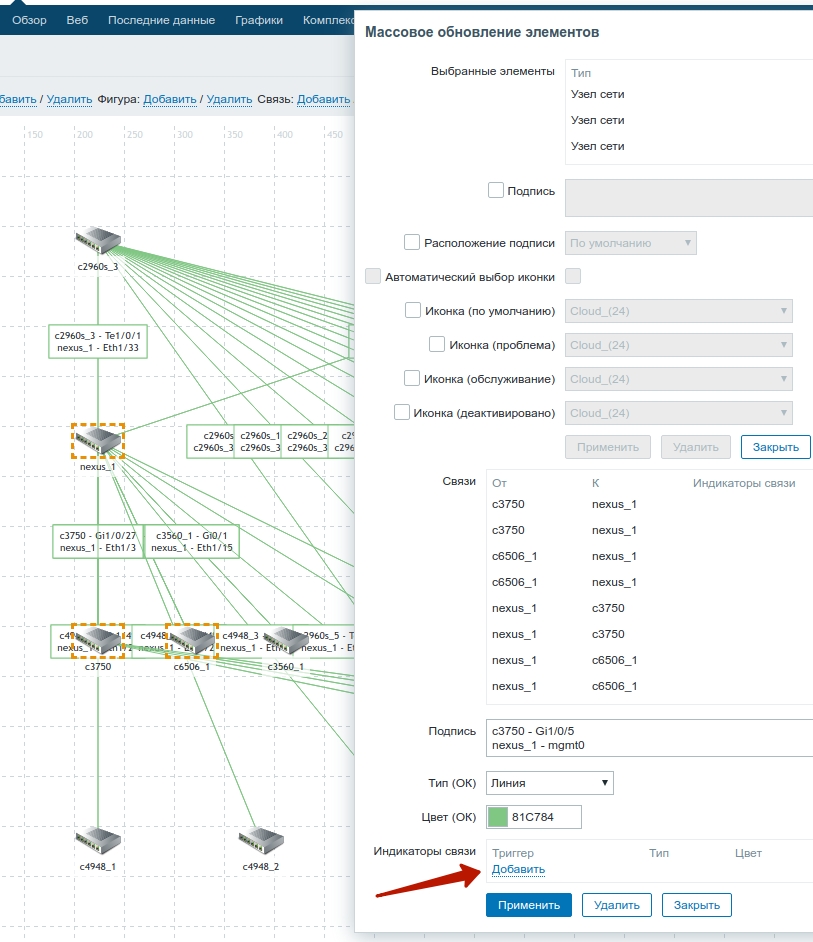Viewport: 813px width, 942px height.
Task: Click the c4948_1 switch icon
Action: coord(98,840)
